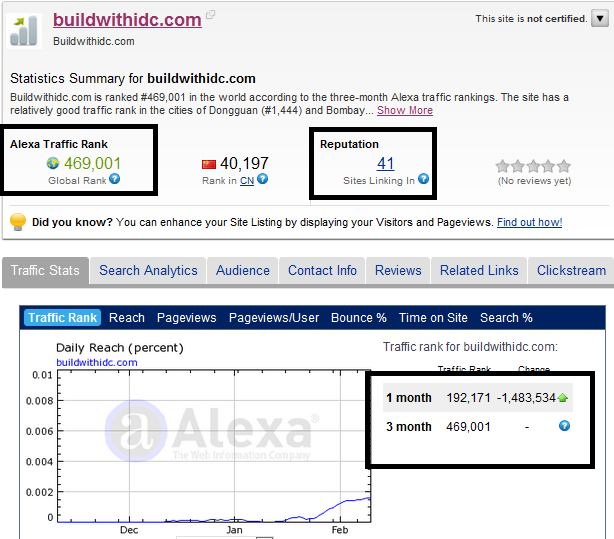Open the CN country rank link
The width and height of the screenshot is (614, 539).
[247, 181]
